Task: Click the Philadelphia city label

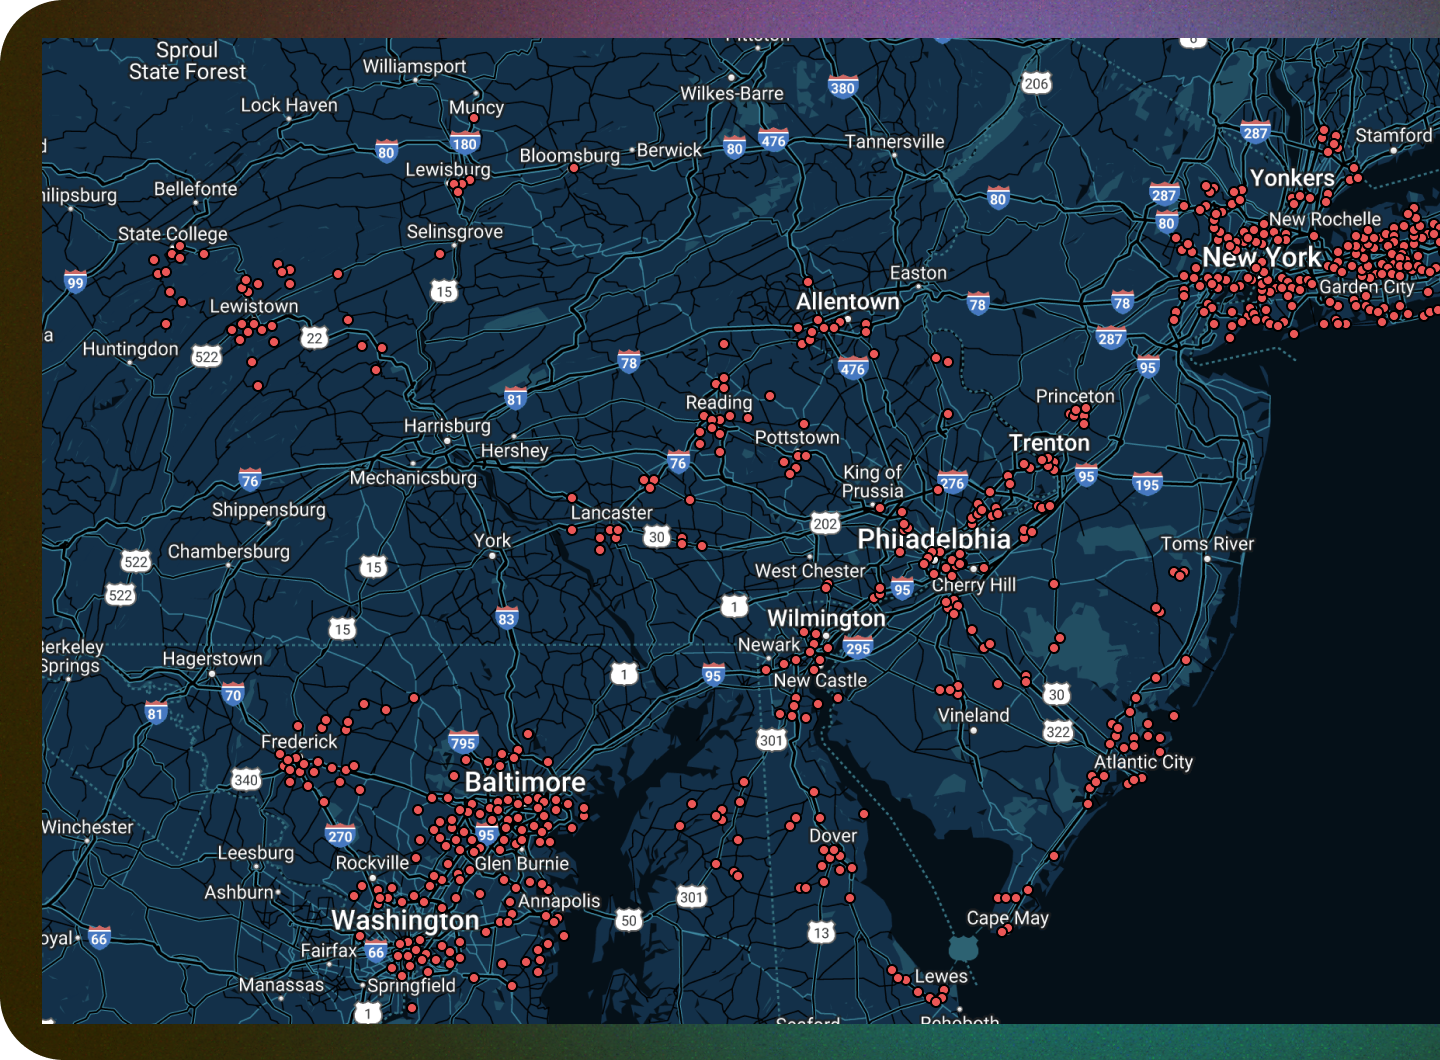Action: click(x=934, y=539)
